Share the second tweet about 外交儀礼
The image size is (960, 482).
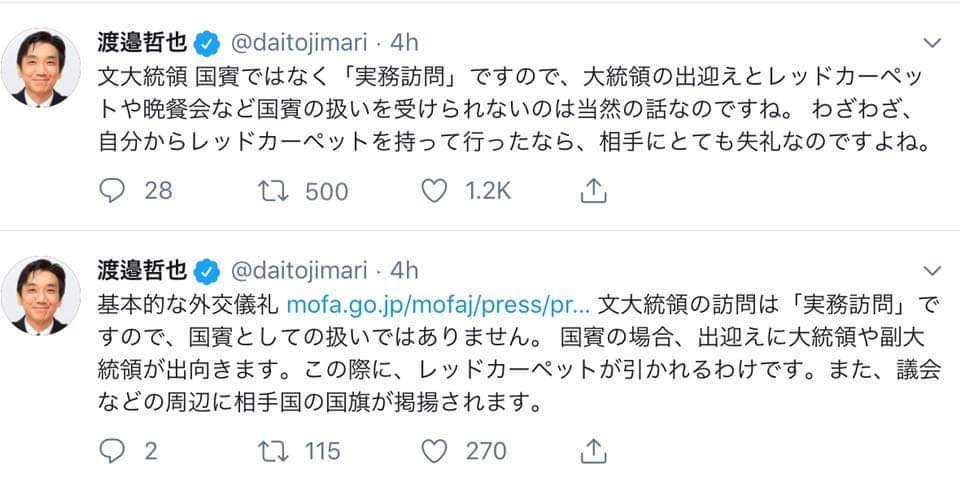point(593,451)
